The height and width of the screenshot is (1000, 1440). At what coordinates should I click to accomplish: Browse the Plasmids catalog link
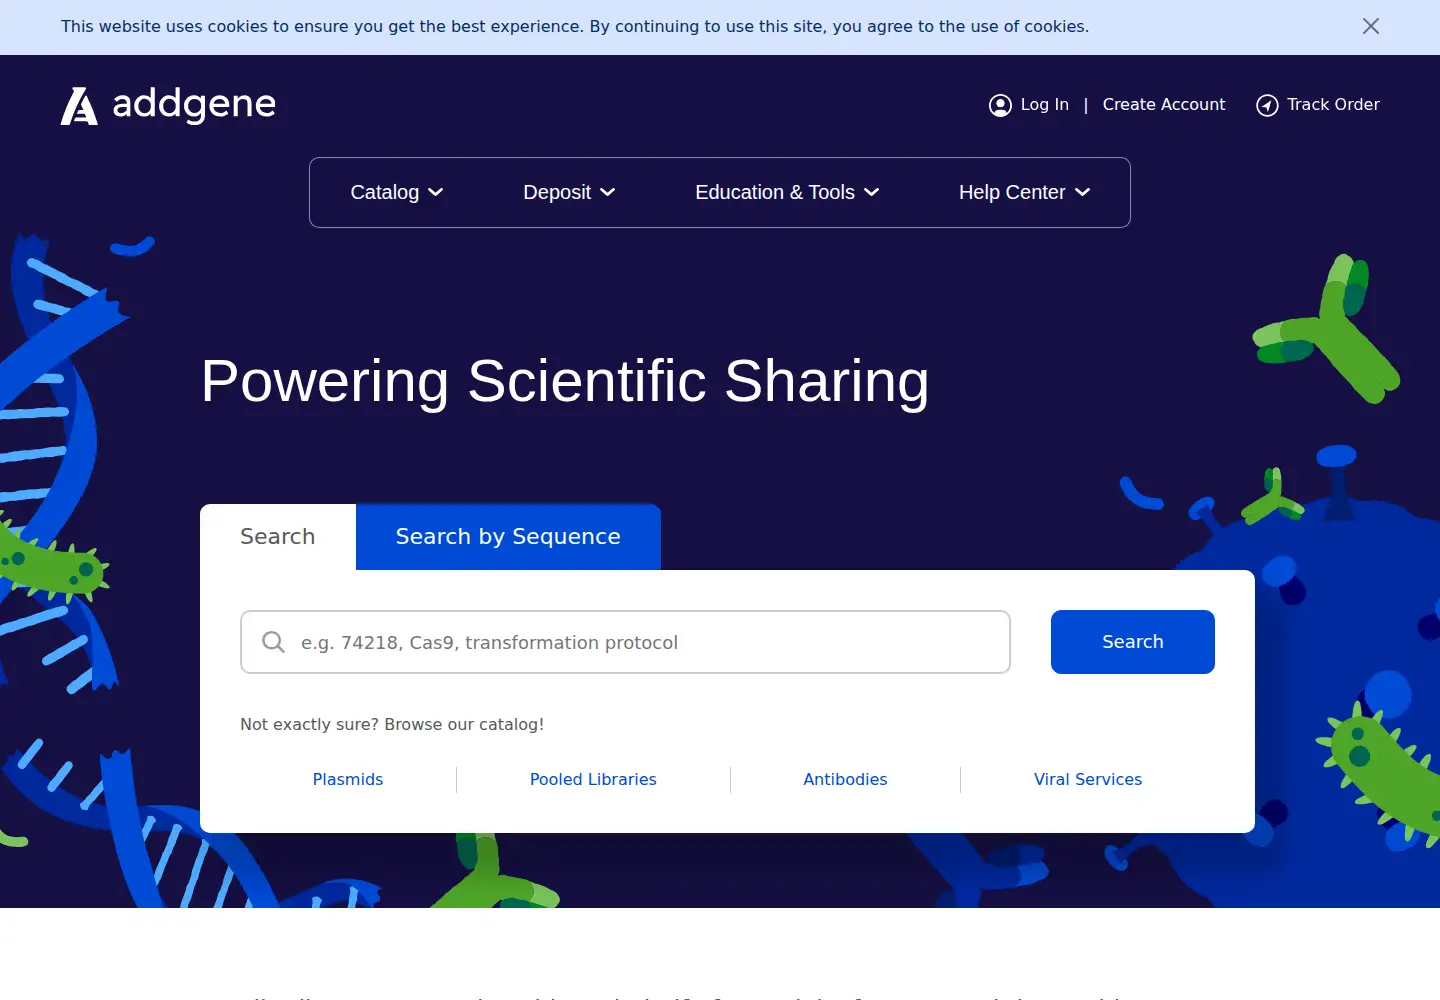[x=348, y=779]
